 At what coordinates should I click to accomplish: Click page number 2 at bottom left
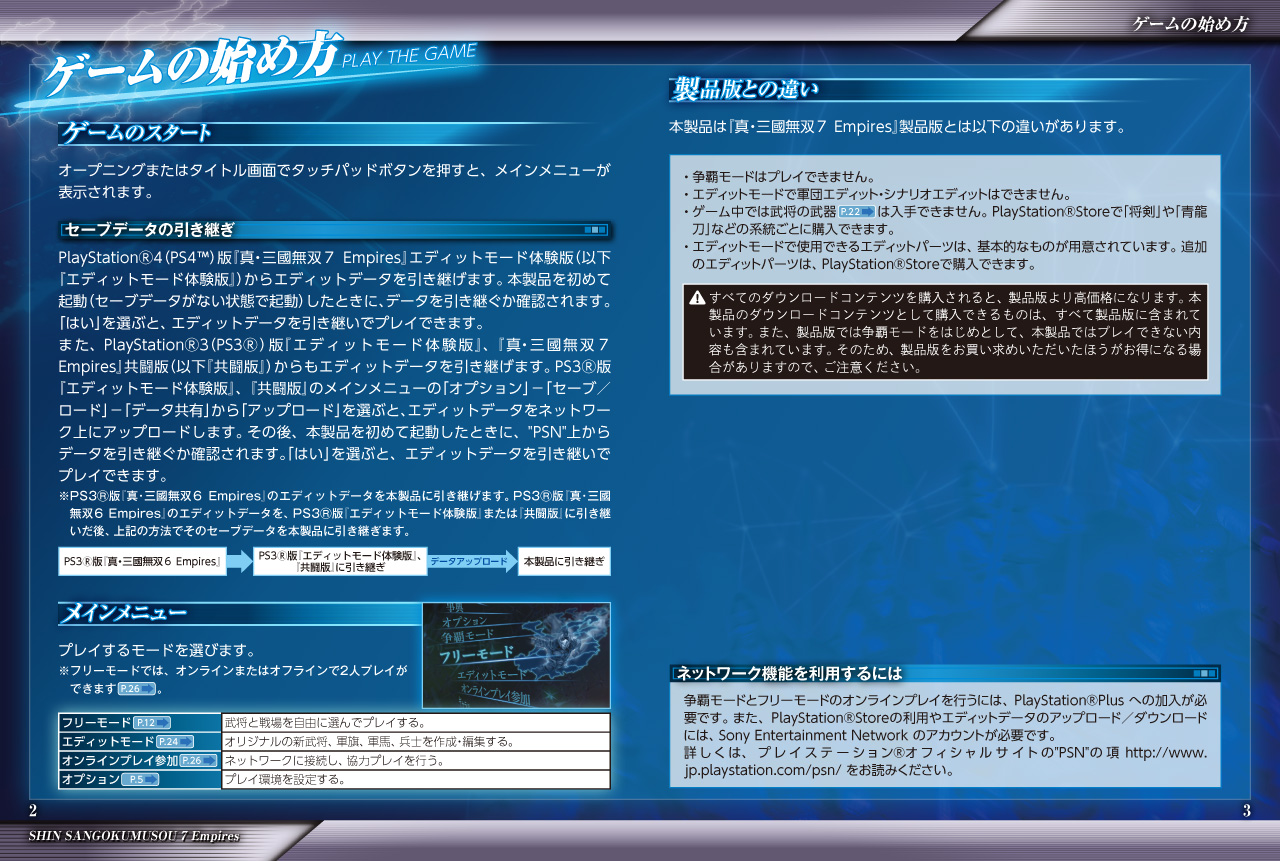[33, 811]
